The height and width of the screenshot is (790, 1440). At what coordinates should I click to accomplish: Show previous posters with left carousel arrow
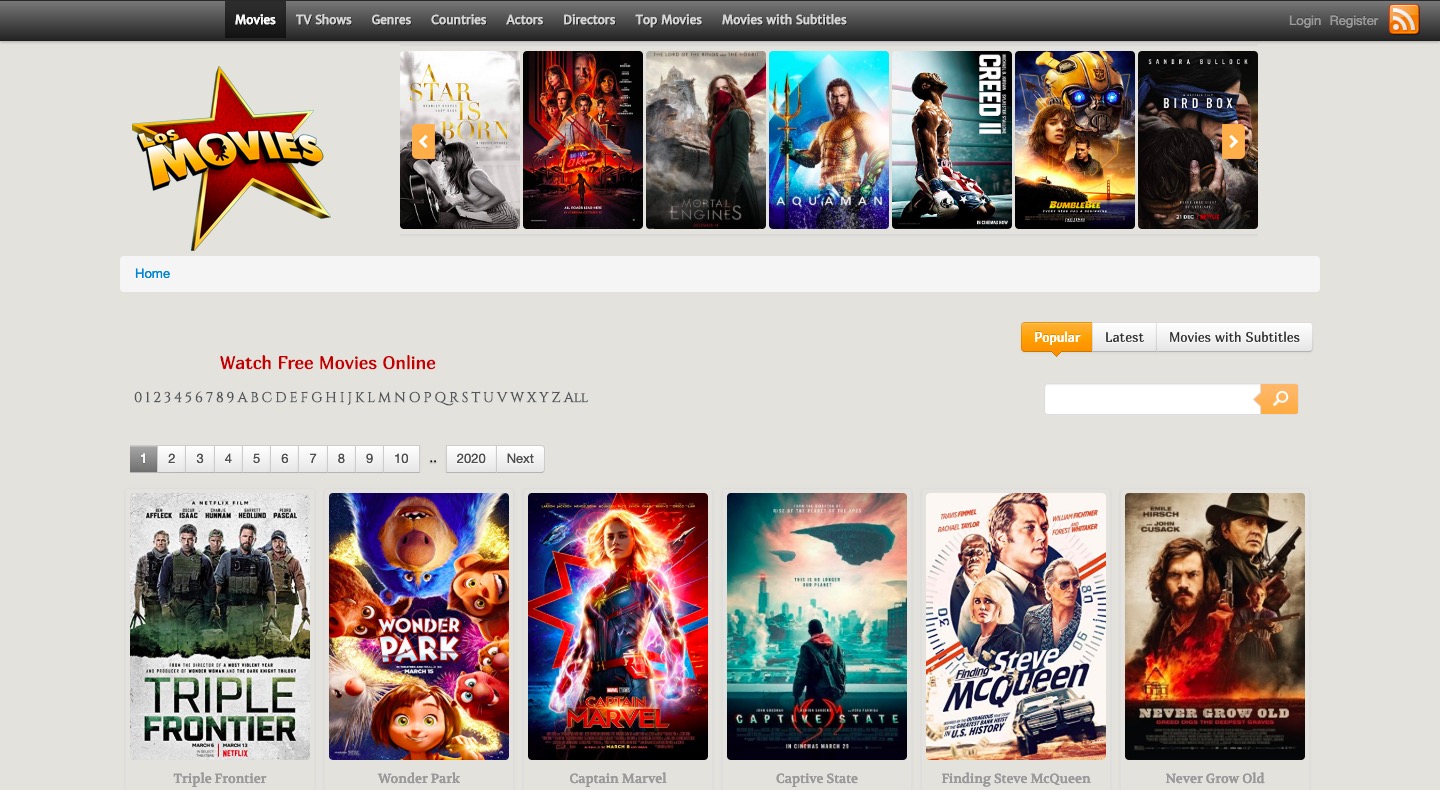coord(423,141)
